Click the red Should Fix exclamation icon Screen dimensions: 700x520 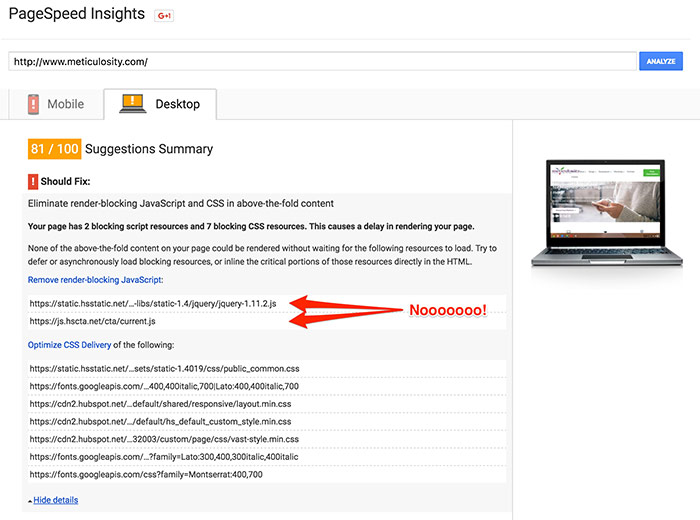(33, 182)
